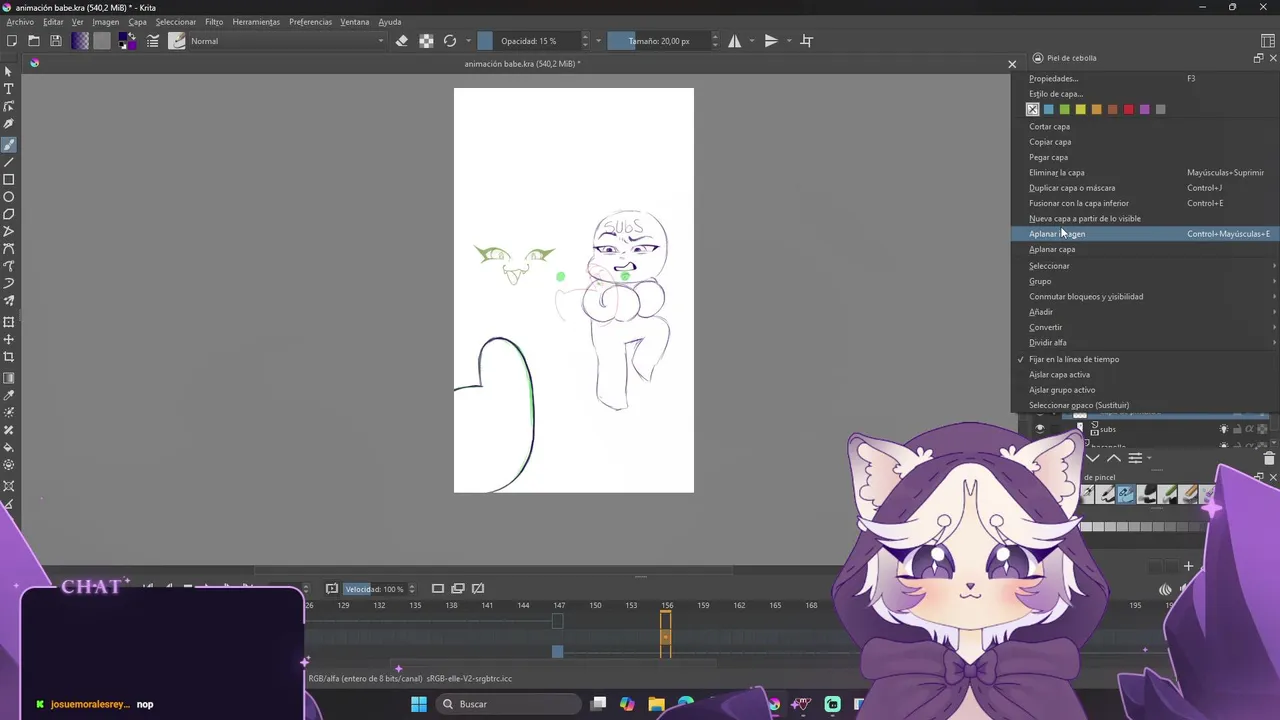The width and height of the screenshot is (1280, 720).
Task: Click the highlighted keyframe at frame 156
Action: pyautogui.click(x=665, y=636)
